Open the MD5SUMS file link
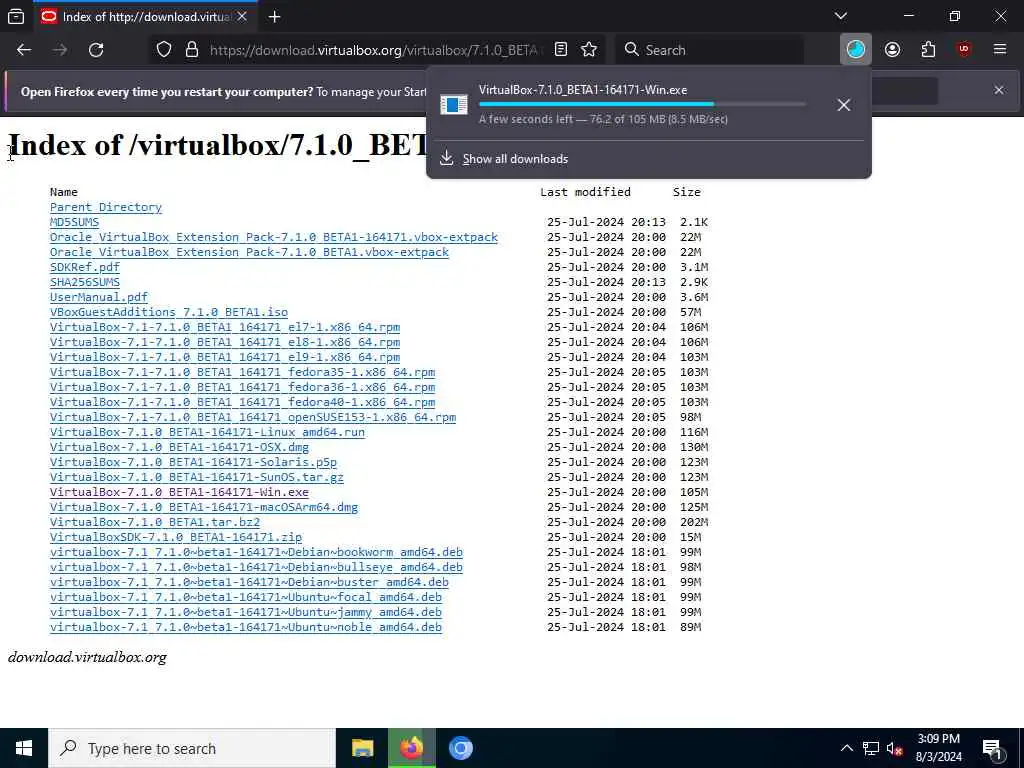Image resolution: width=1024 pixels, height=768 pixels. (x=74, y=222)
